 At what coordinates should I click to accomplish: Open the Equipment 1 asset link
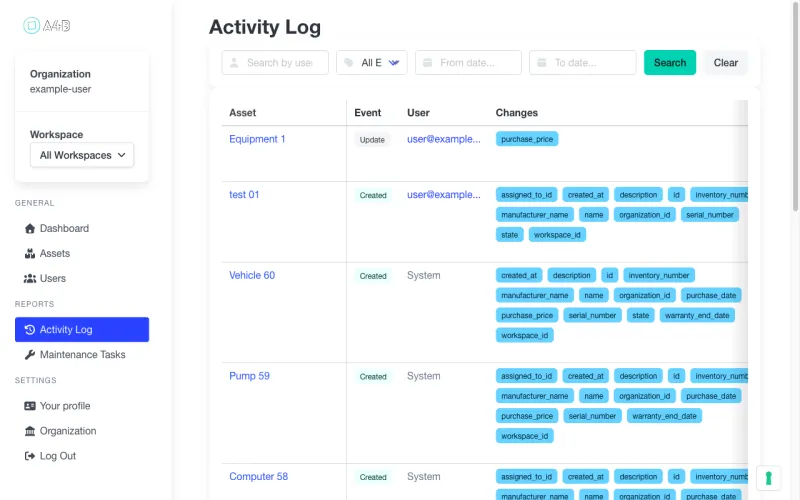[x=257, y=139]
